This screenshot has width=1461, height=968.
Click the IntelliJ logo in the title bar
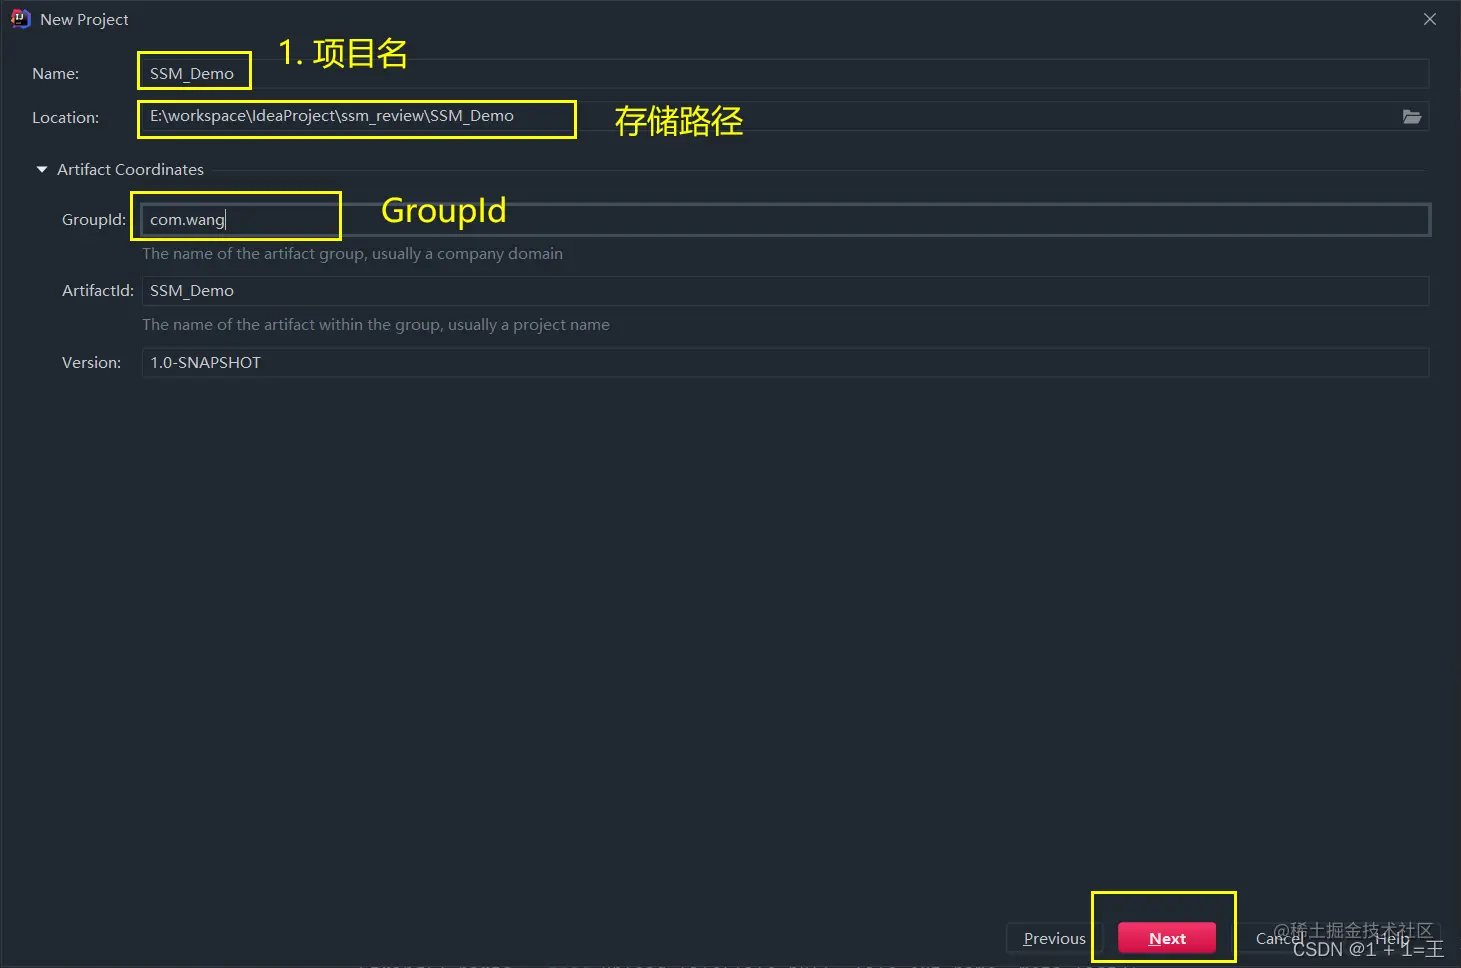point(20,19)
